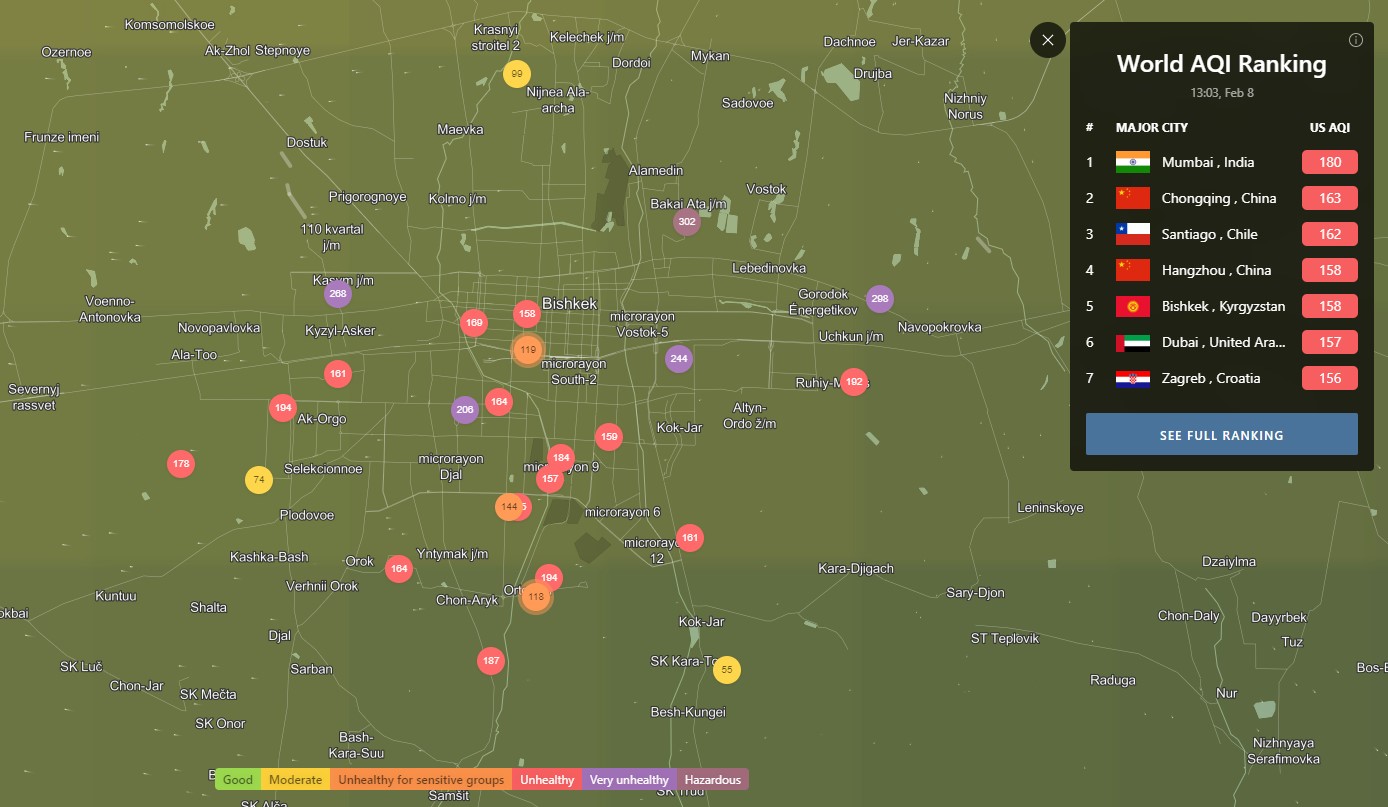Click the yellow 99 station marker

(x=517, y=74)
